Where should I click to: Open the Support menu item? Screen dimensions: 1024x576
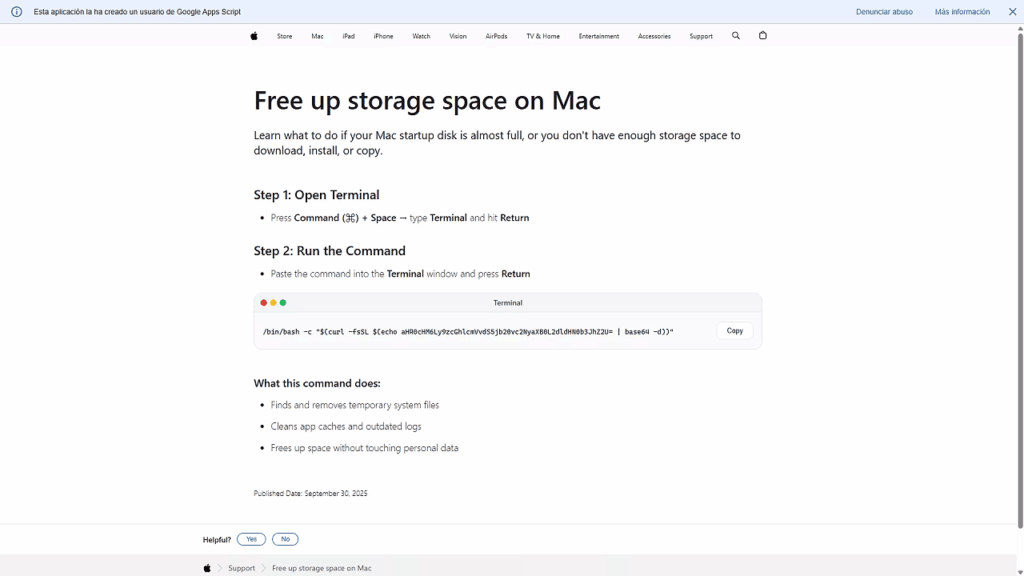pos(701,37)
